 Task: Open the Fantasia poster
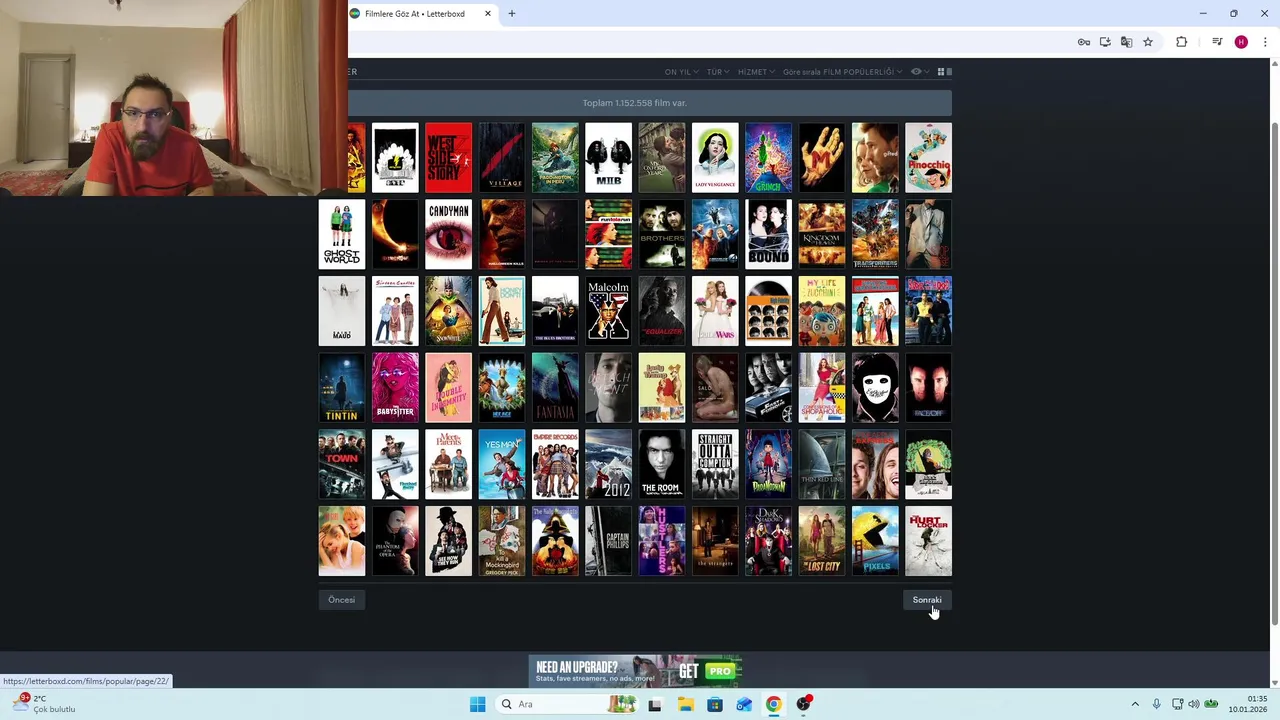point(555,388)
